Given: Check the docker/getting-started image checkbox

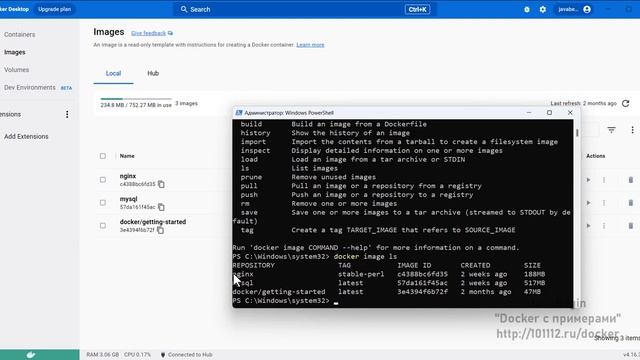Looking at the screenshot, I should pyautogui.click(x=102, y=225).
